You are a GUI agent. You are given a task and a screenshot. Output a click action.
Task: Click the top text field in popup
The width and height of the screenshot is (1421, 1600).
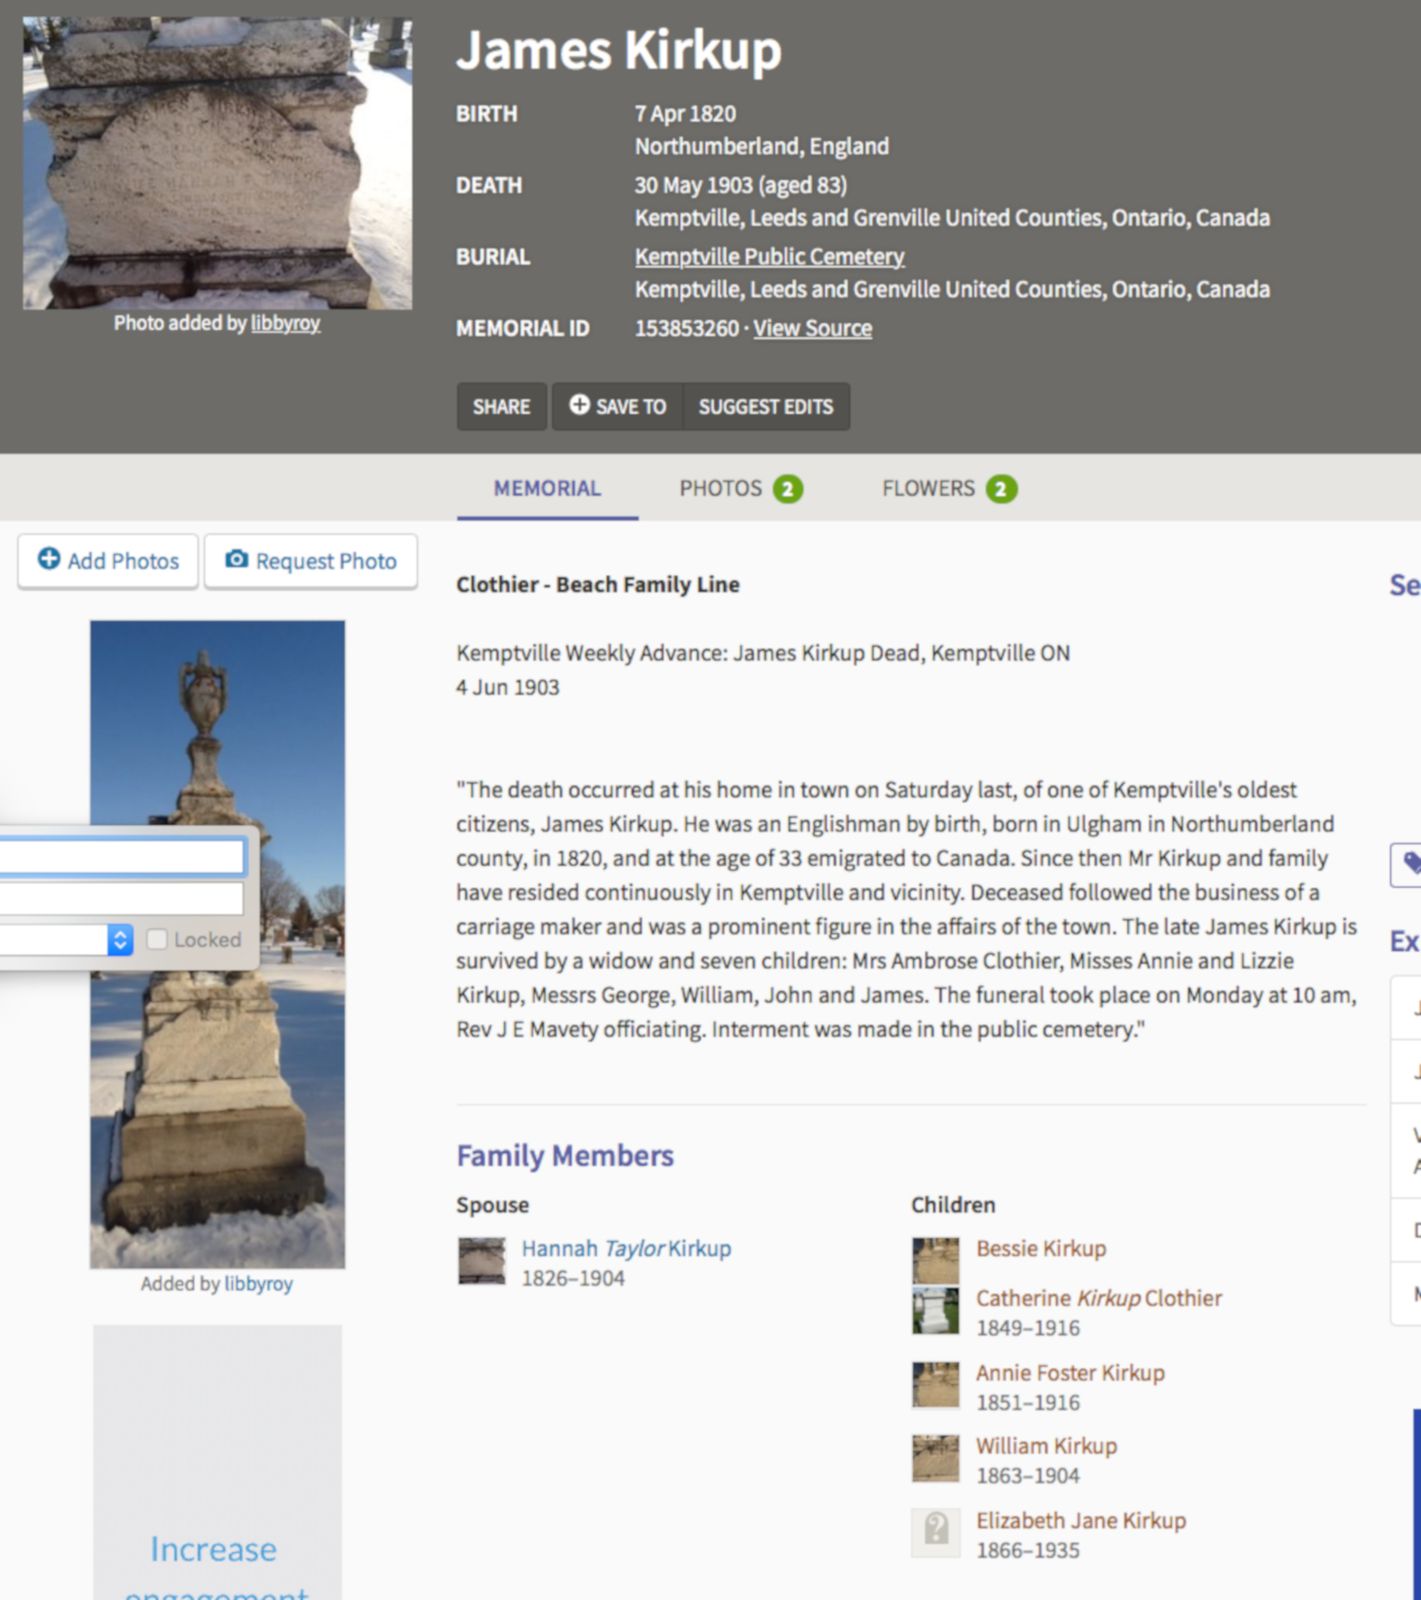(x=120, y=857)
